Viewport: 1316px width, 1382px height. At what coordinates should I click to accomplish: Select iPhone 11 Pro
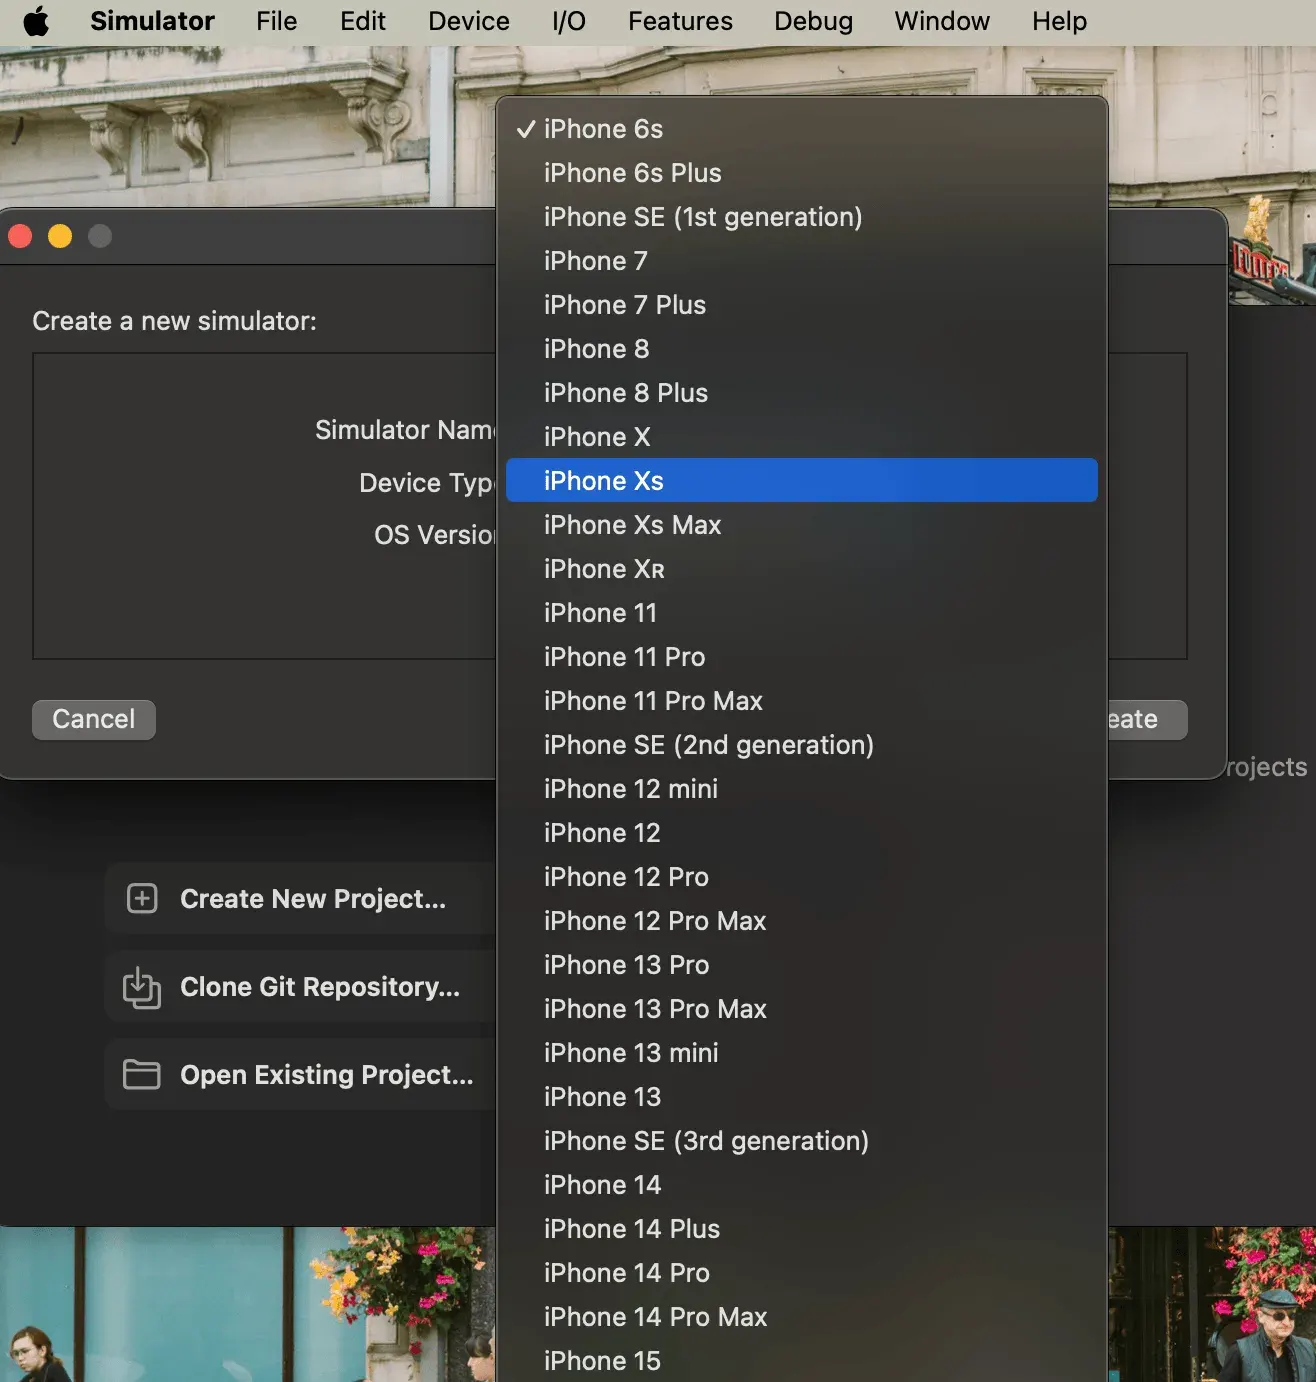[x=802, y=657]
